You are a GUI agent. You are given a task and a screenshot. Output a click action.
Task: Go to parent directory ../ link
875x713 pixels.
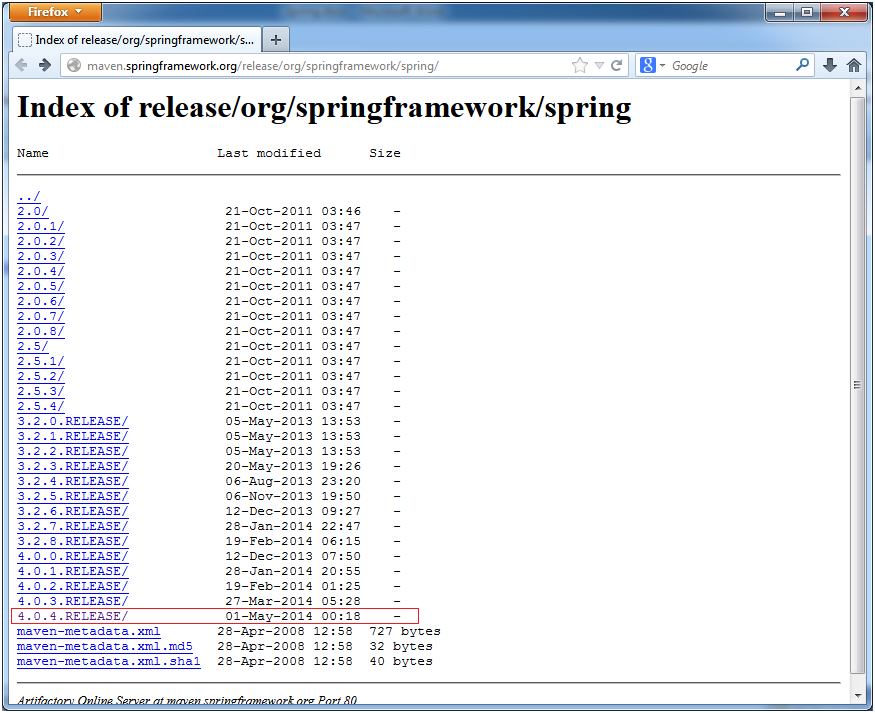click(28, 196)
